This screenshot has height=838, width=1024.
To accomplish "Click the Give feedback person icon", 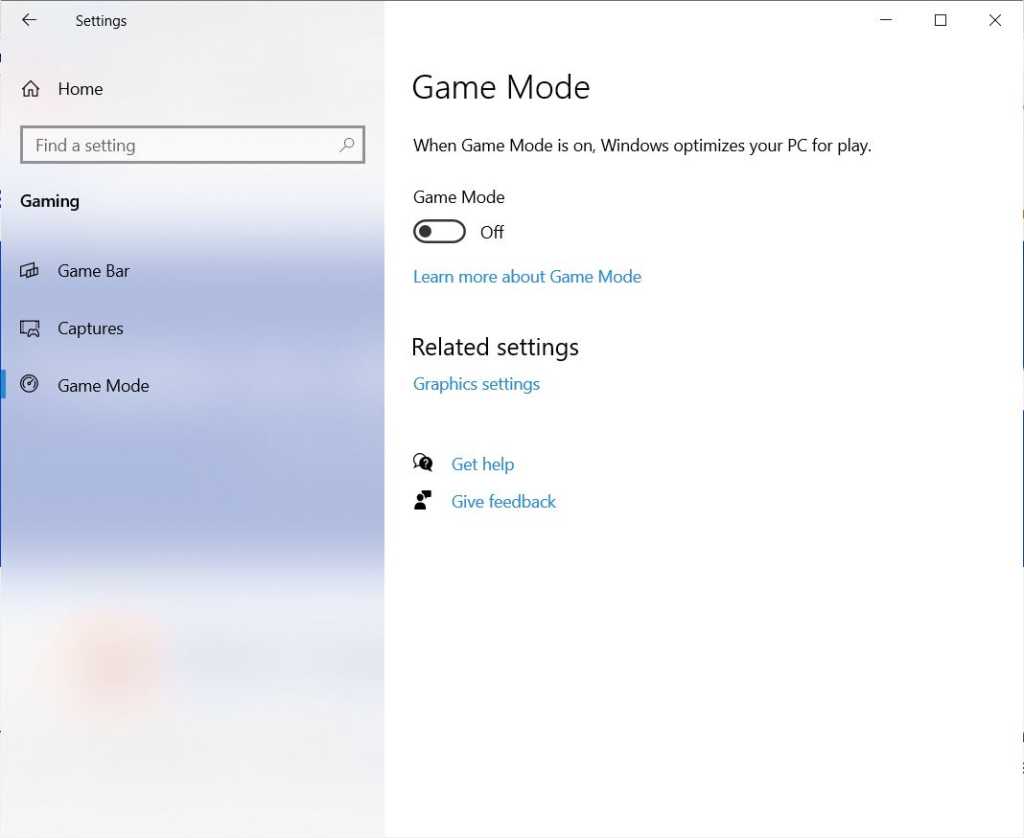I will [x=423, y=500].
